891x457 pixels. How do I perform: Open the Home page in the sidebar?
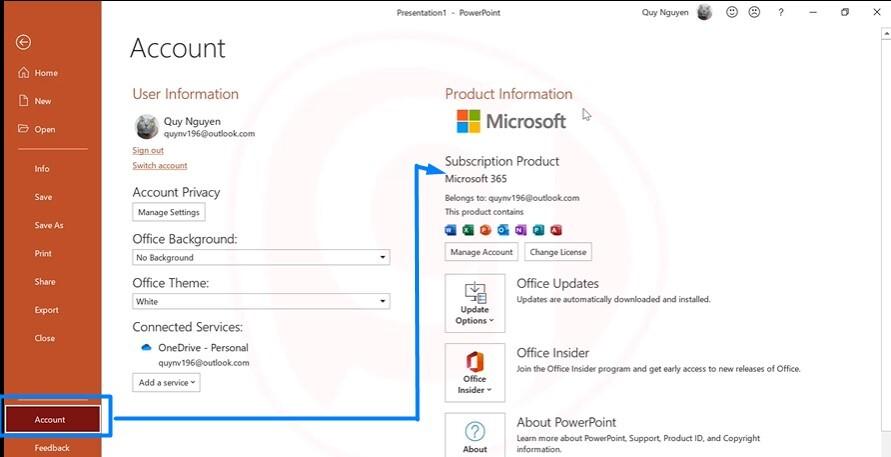coord(38,73)
